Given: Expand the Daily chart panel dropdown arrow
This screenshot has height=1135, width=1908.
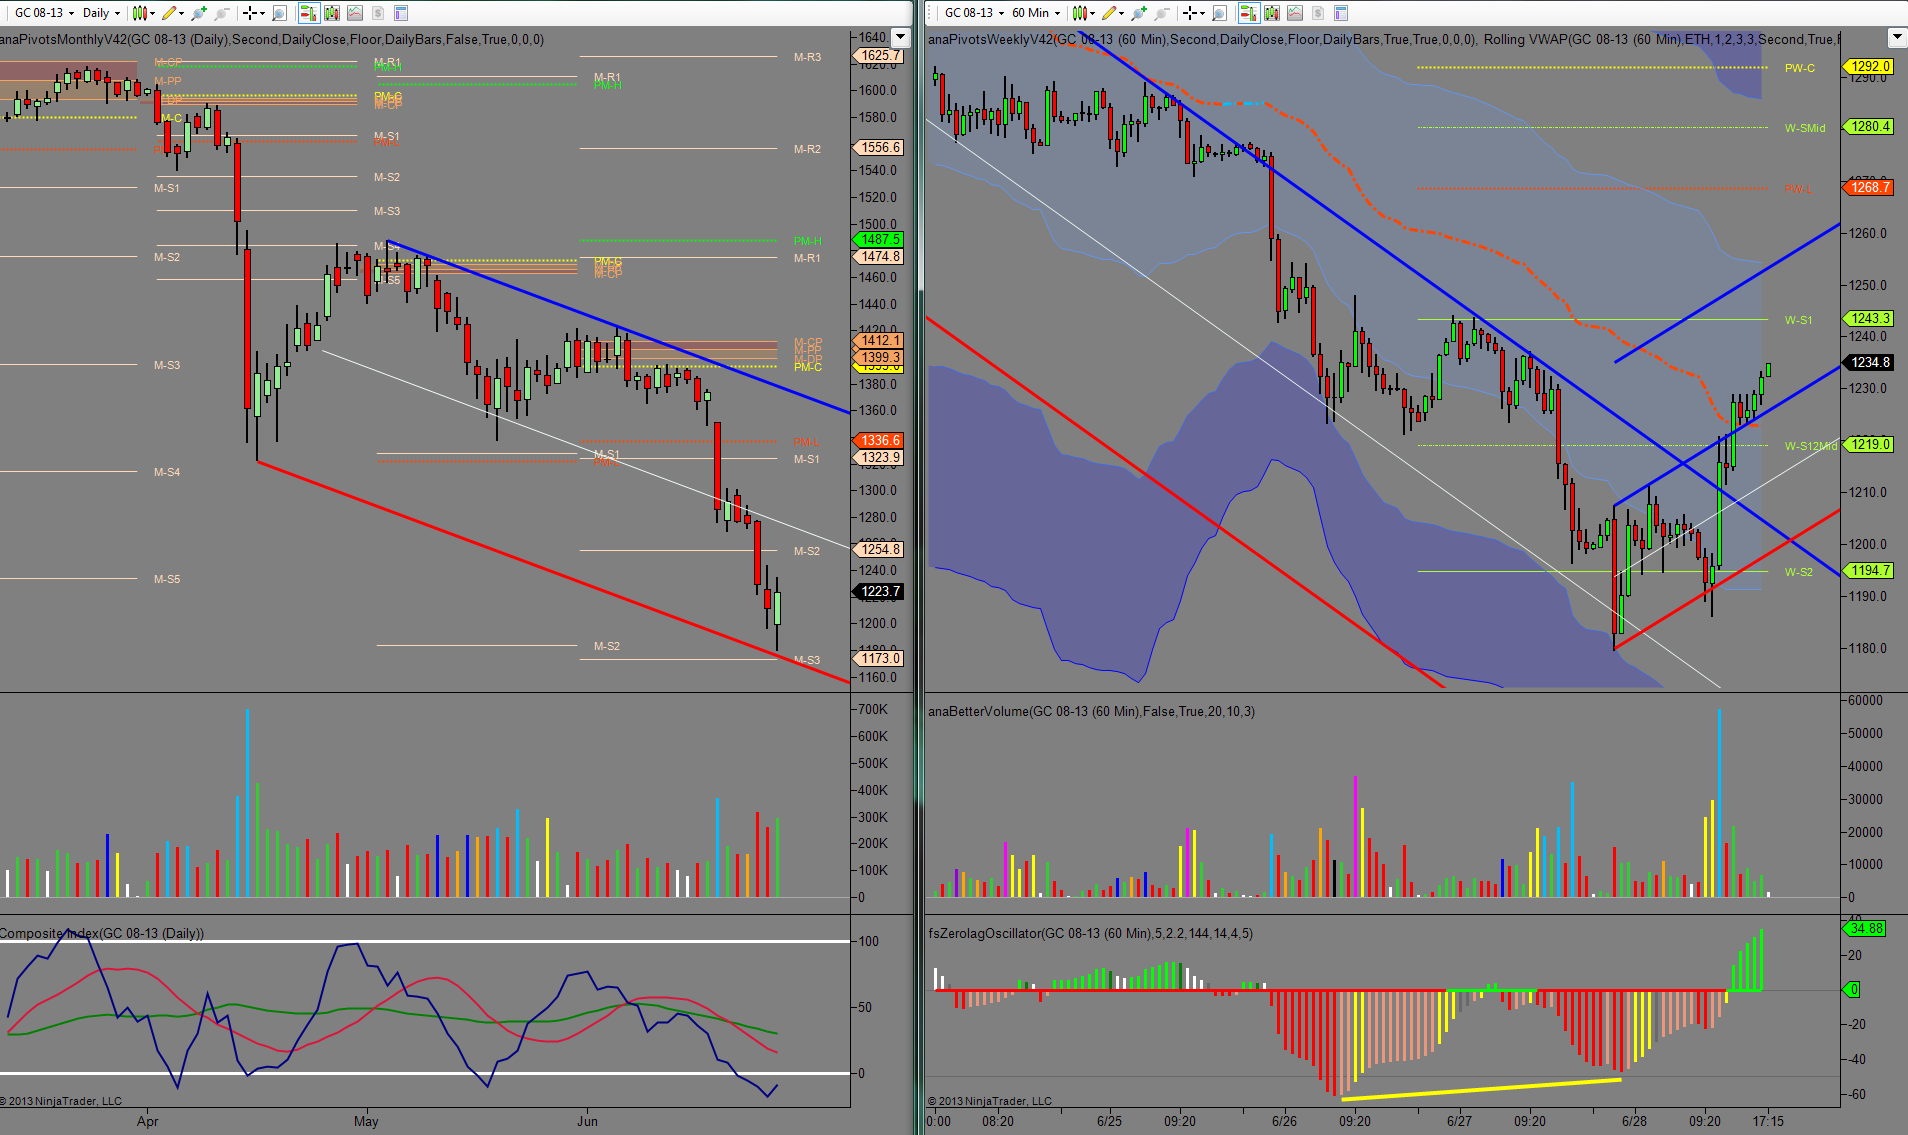Looking at the screenshot, I should tap(900, 38).
